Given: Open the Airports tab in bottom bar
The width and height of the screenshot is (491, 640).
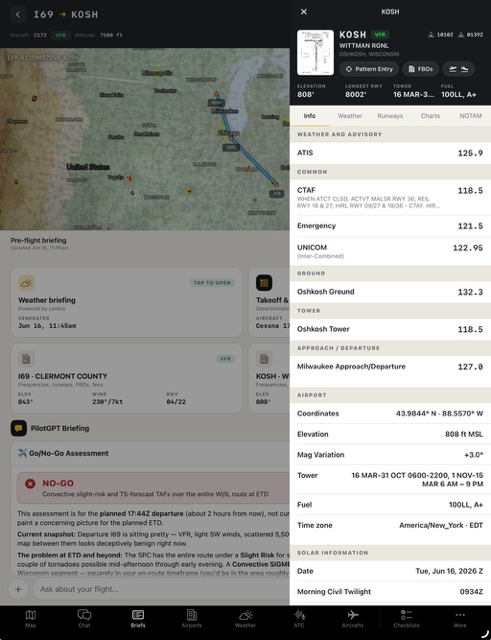Looking at the screenshot, I should click(191, 619).
